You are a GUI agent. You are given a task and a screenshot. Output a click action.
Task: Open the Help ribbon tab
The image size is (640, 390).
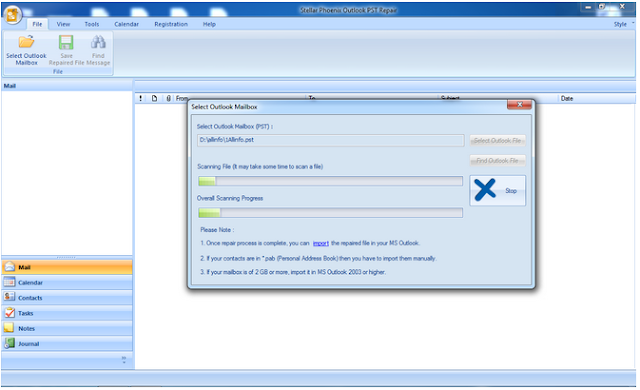pos(209,24)
